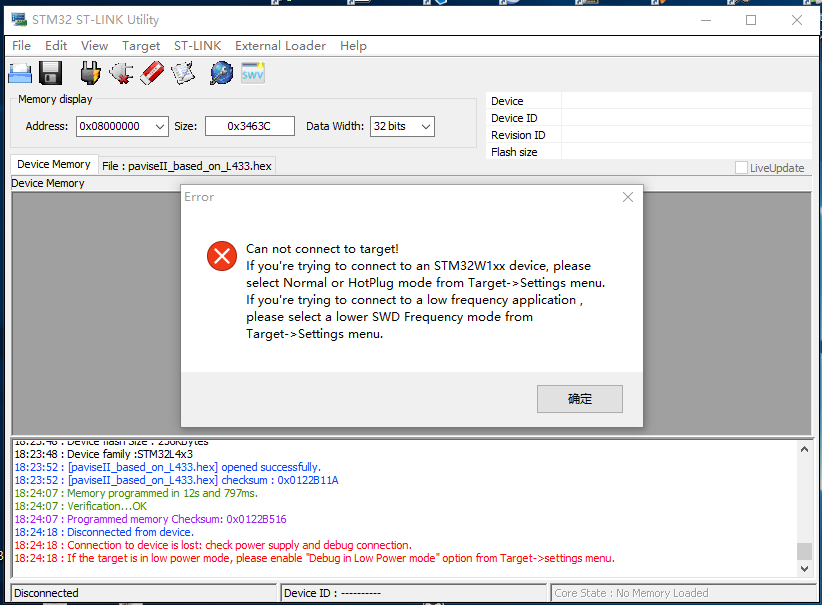Click the "Revision ID" label in device info

click(x=518, y=135)
